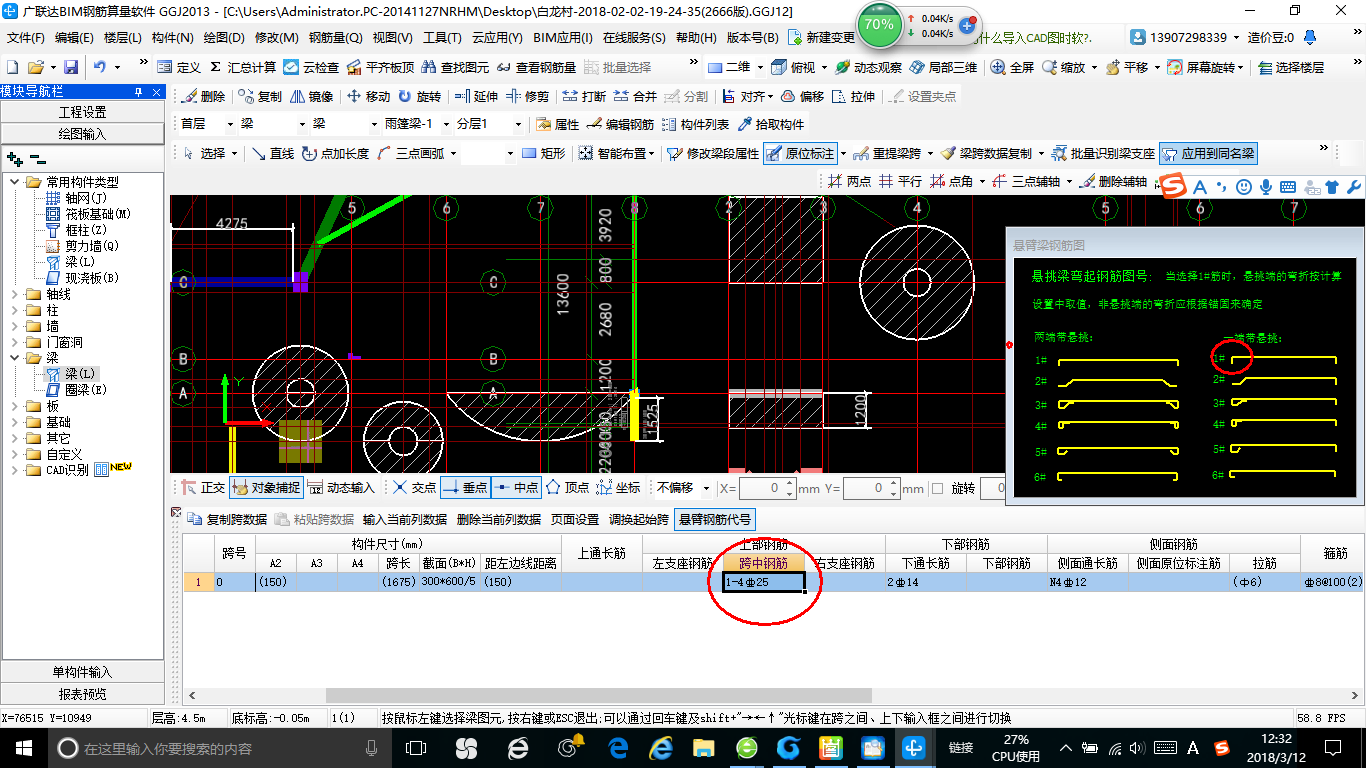Click 拾取构件 pick component eyedropper

(x=771, y=124)
